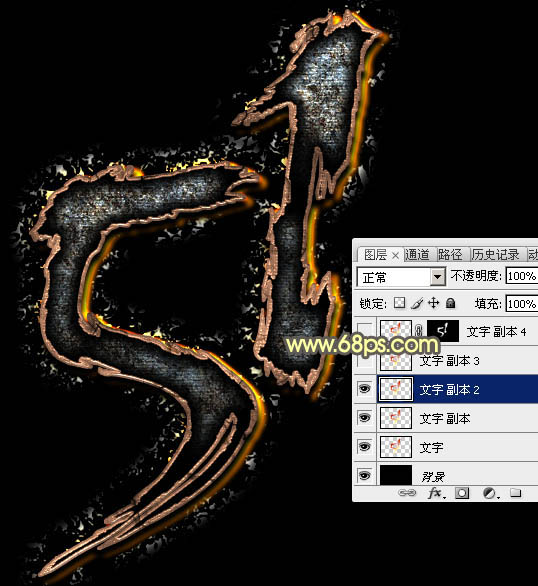This screenshot has height=586, width=538.
Task: Select the 文字 副本 4 layer mask thumbnail
Action: 443,331
